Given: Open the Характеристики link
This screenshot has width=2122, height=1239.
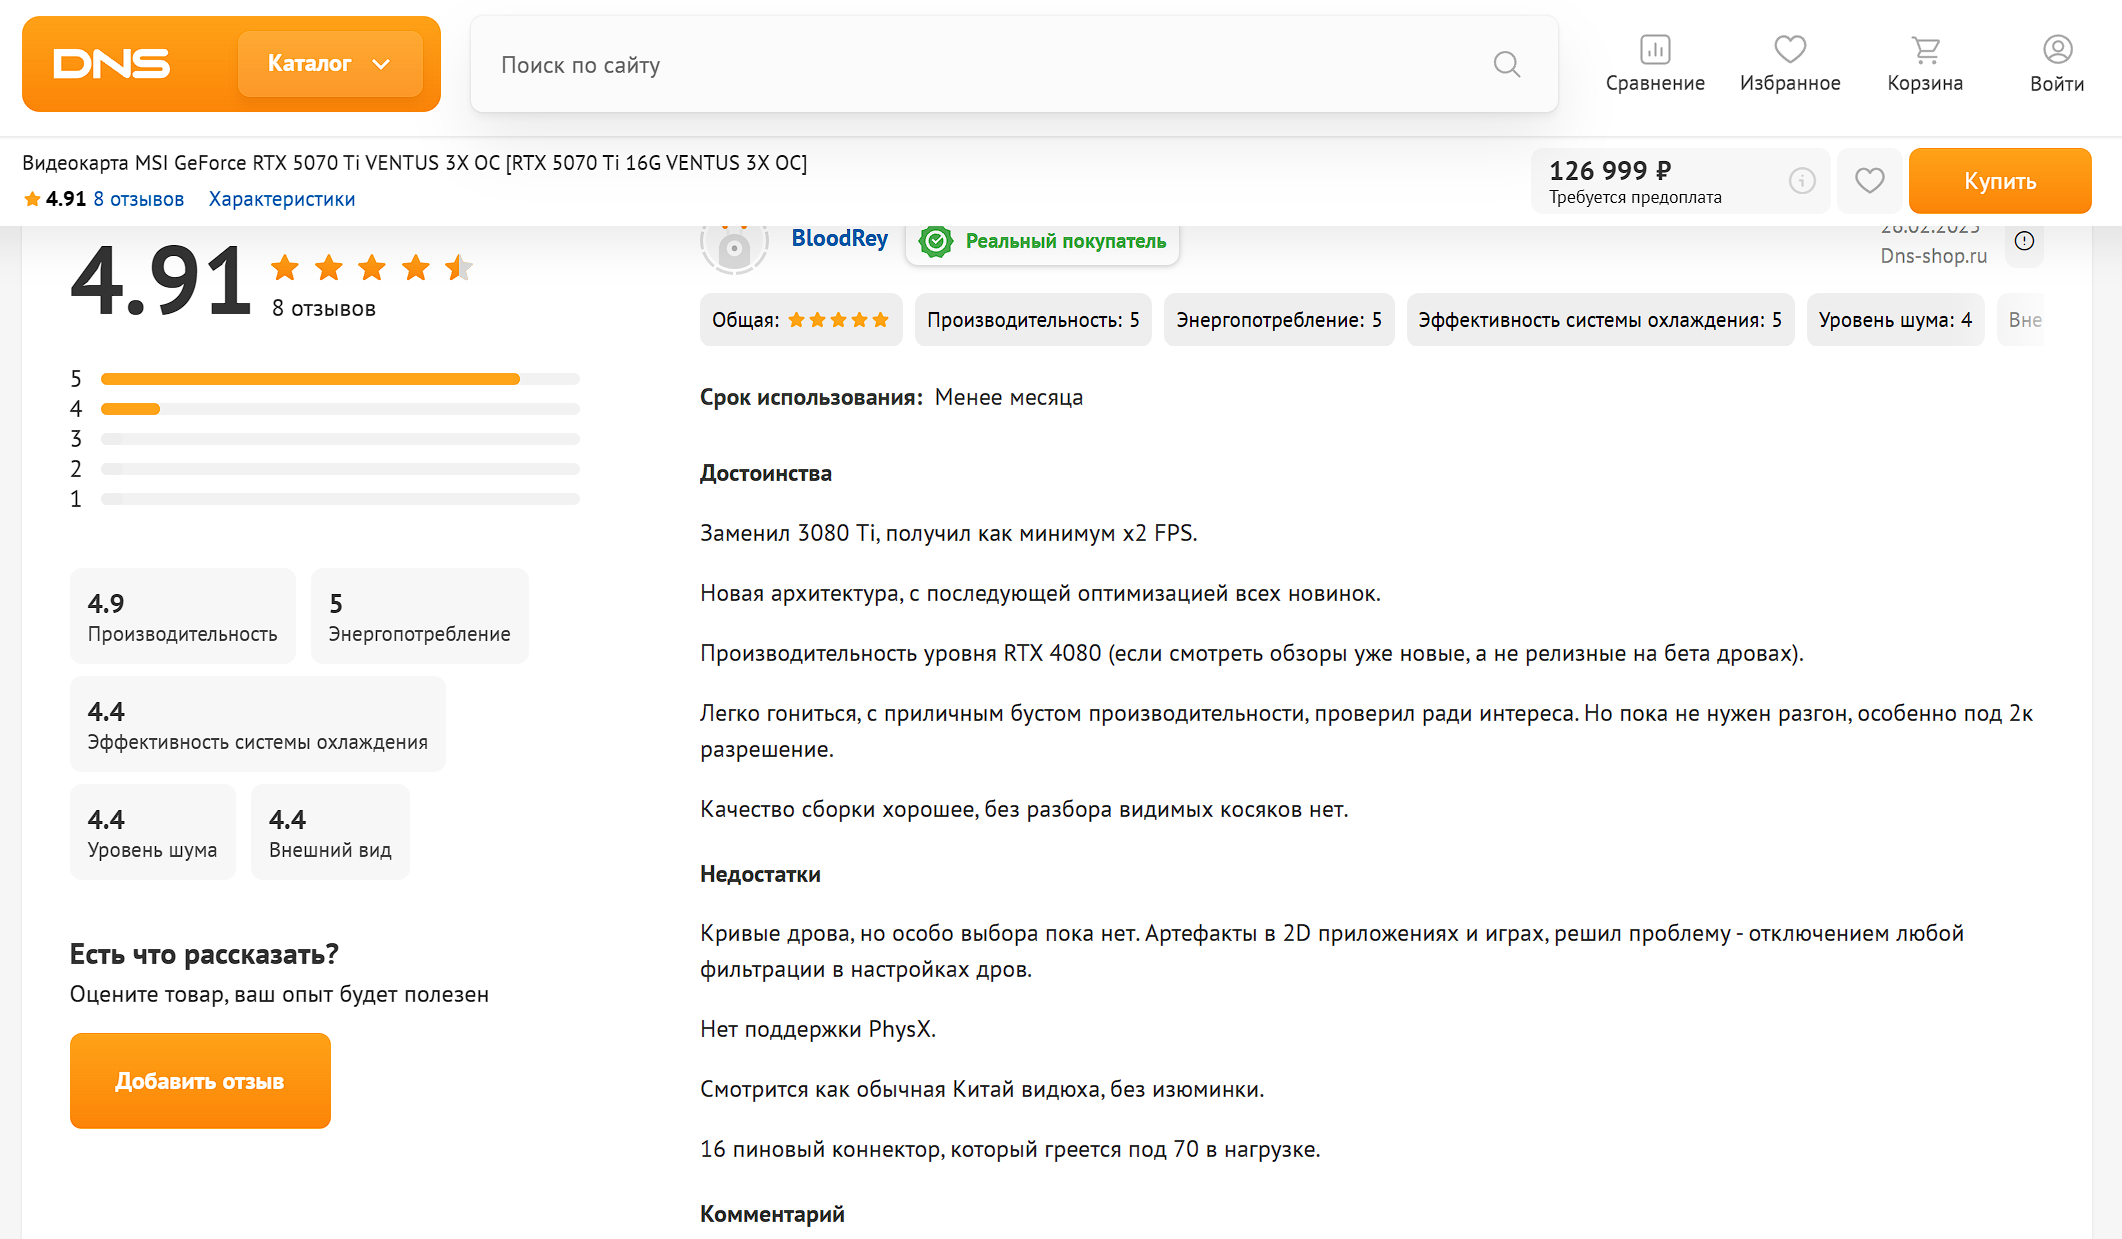Looking at the screenshot, I should [x=282, y=199].
